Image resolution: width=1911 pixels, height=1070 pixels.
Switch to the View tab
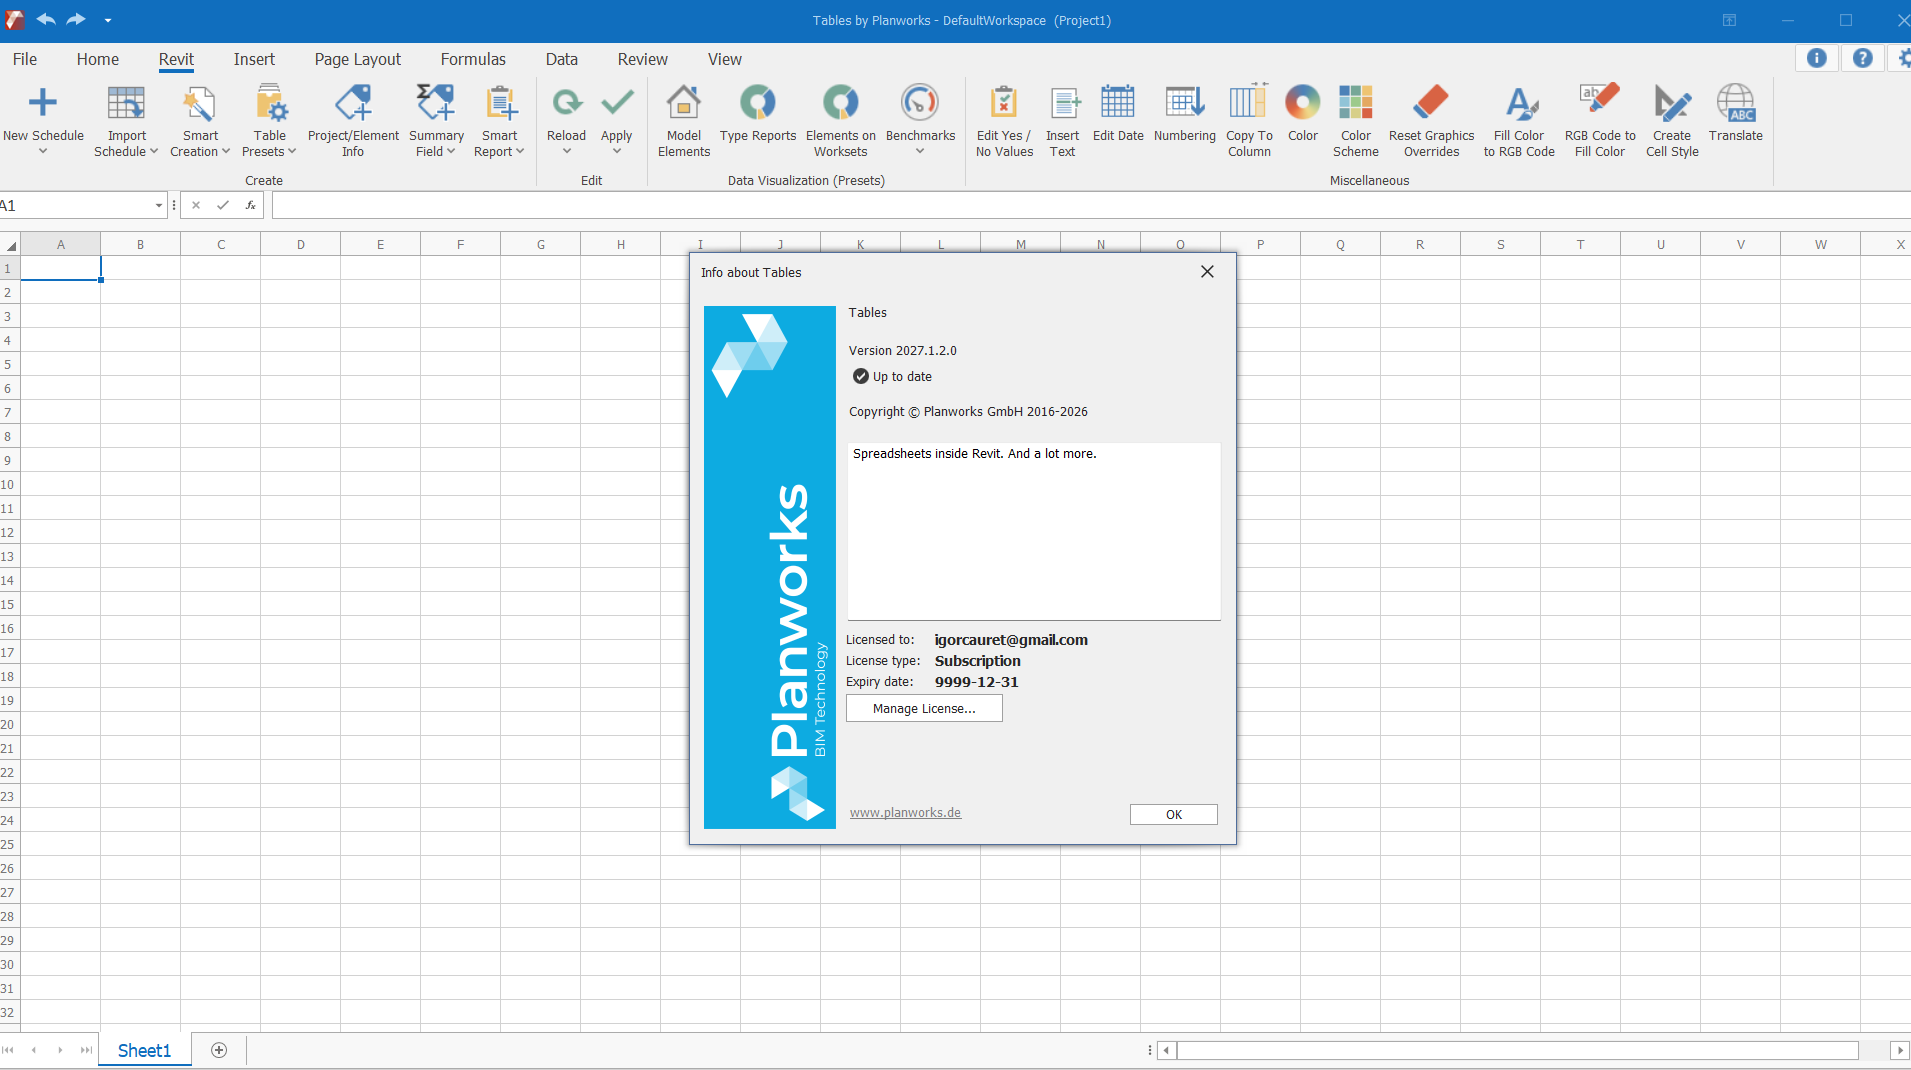click(x=725, y=59)
